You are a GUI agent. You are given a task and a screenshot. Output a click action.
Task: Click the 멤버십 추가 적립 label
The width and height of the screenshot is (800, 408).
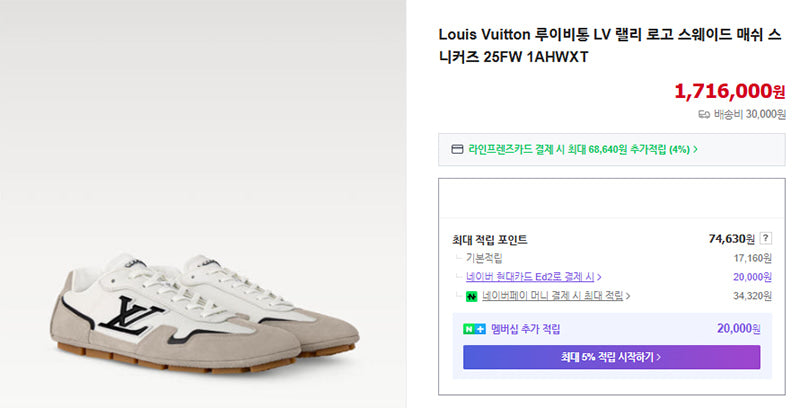point(526,329)
